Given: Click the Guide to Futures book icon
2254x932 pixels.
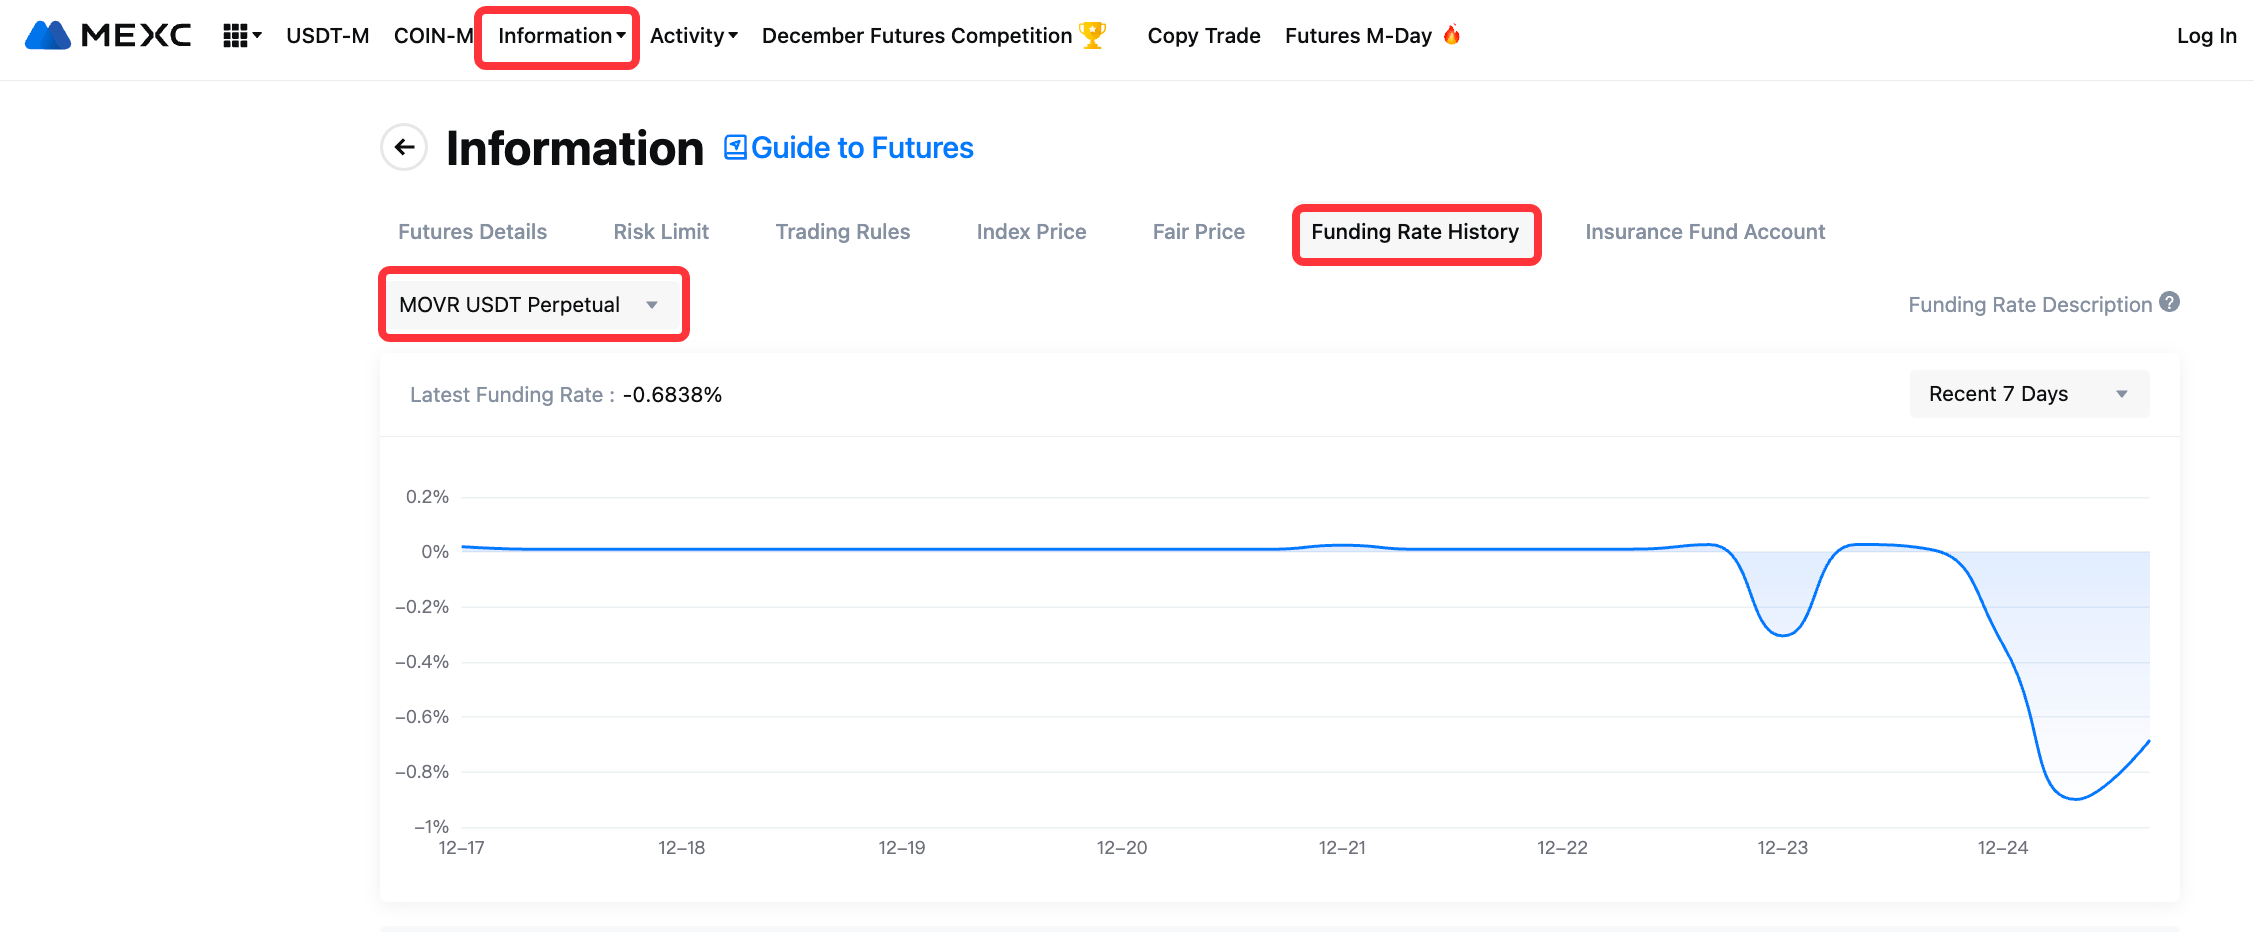Looking at the screenshot, I should [735, 148].
